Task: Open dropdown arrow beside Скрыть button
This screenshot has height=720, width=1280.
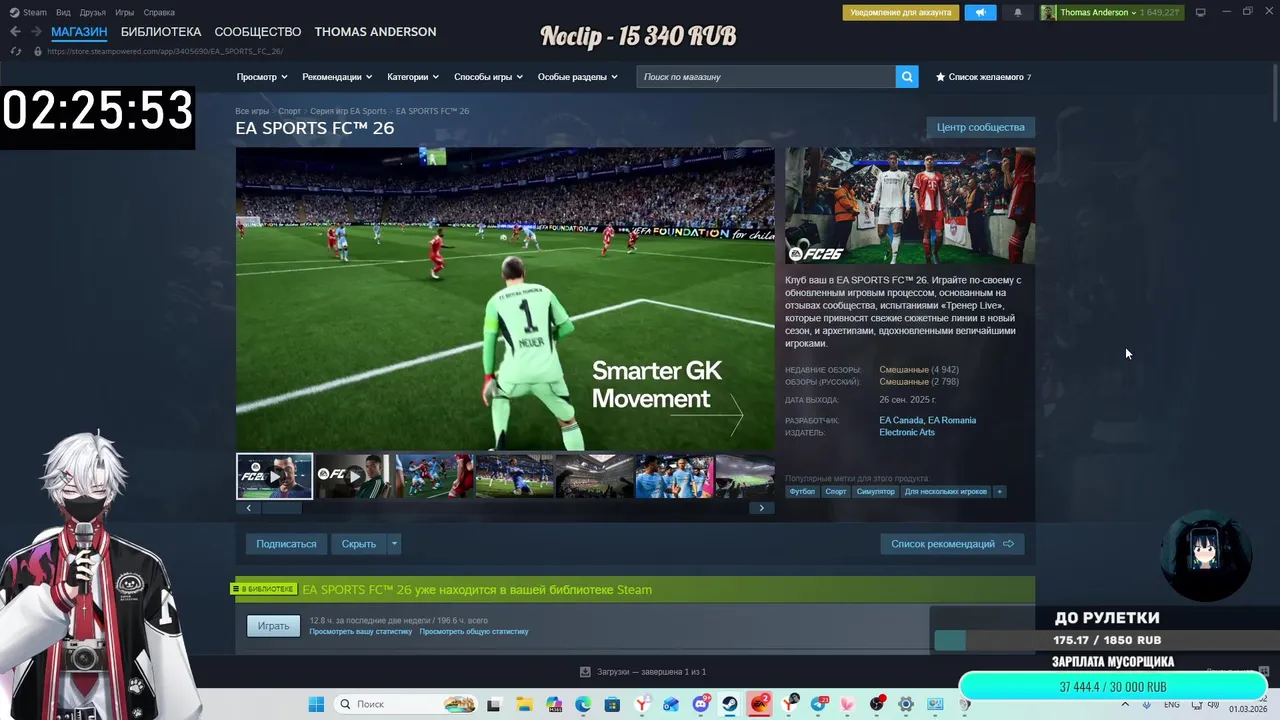Action: pyautogui.click(x=394, y=544)
